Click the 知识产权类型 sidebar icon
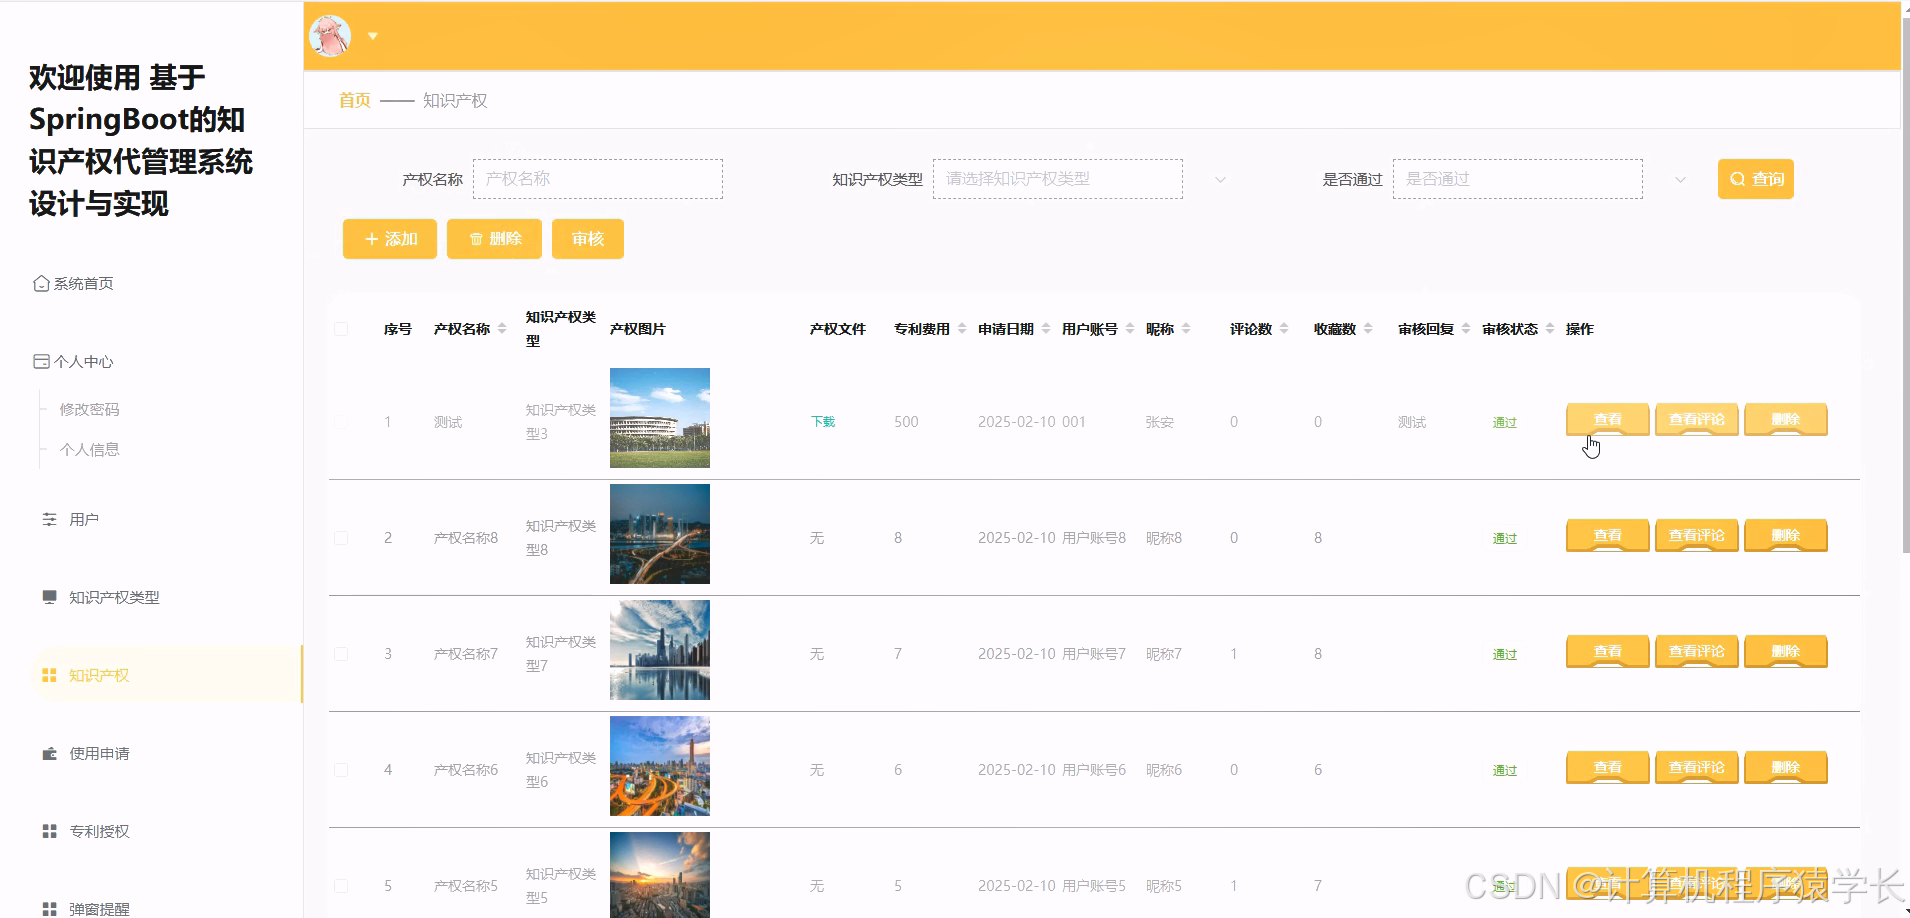 (49, 597)
